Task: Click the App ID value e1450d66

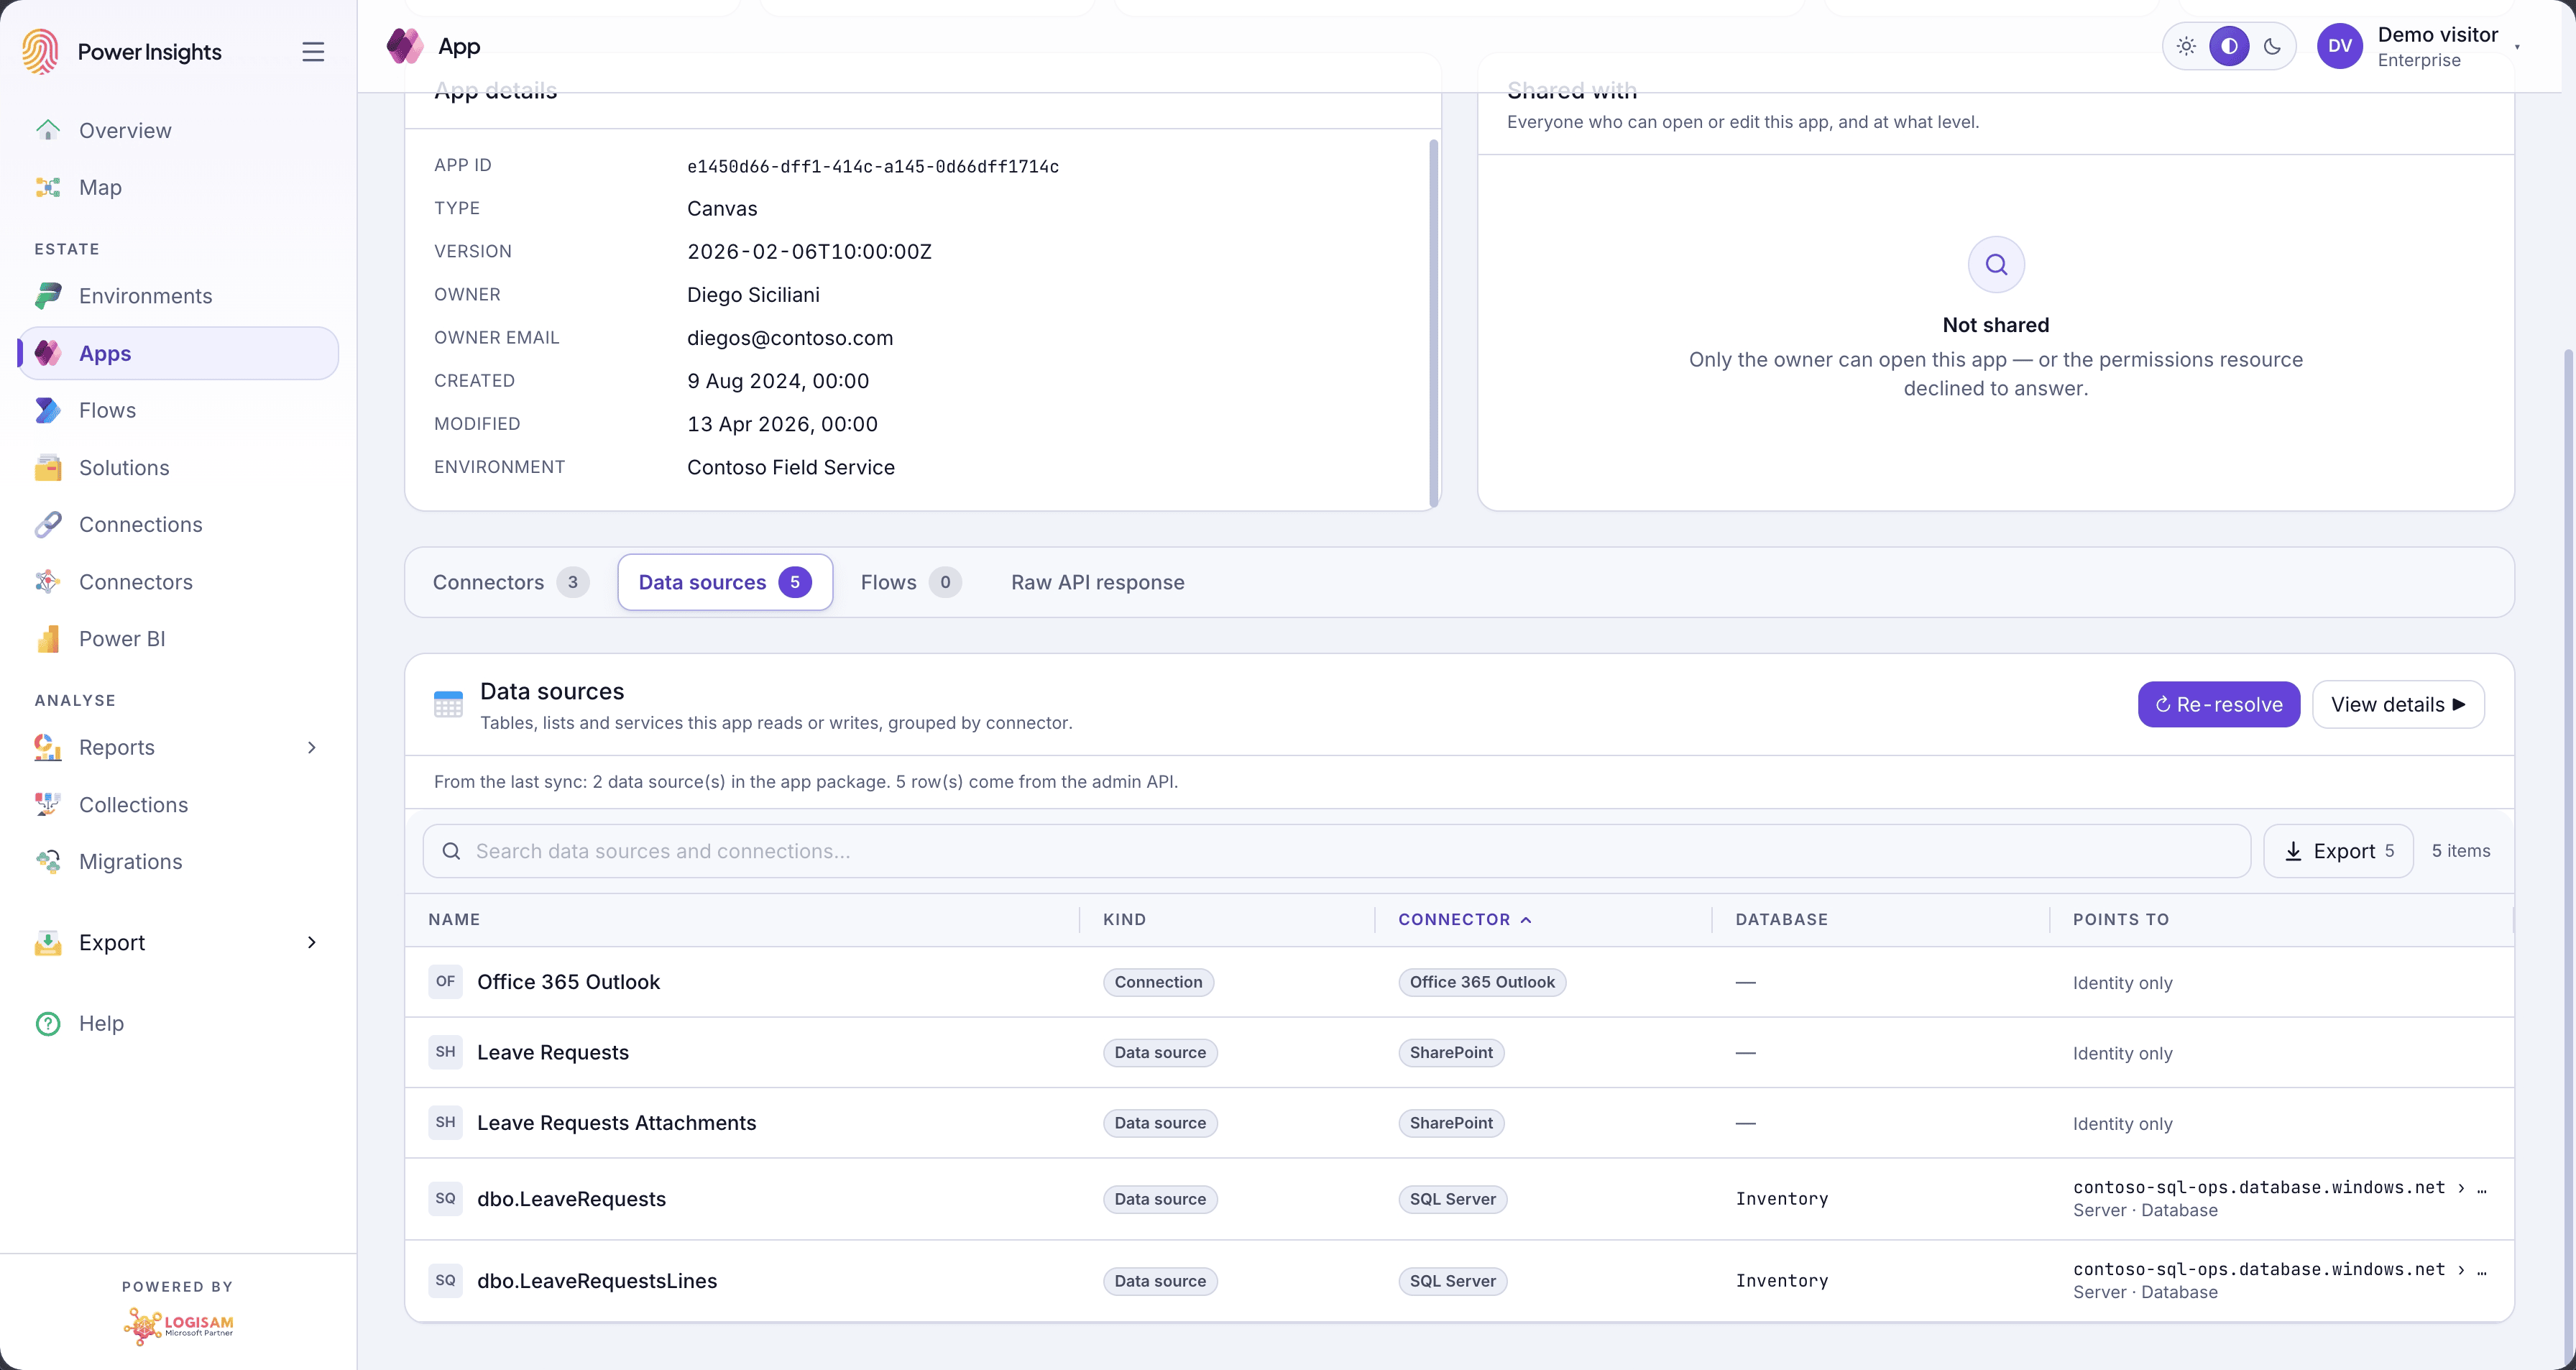Action: [872, 166]
